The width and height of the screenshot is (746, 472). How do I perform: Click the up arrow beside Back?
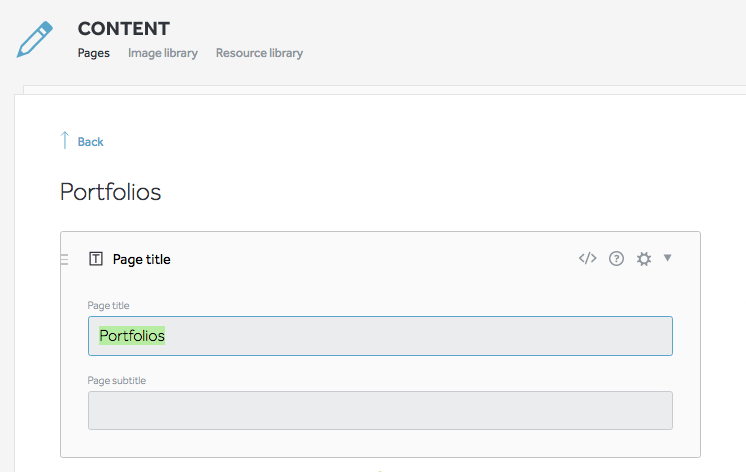point(65,141)
